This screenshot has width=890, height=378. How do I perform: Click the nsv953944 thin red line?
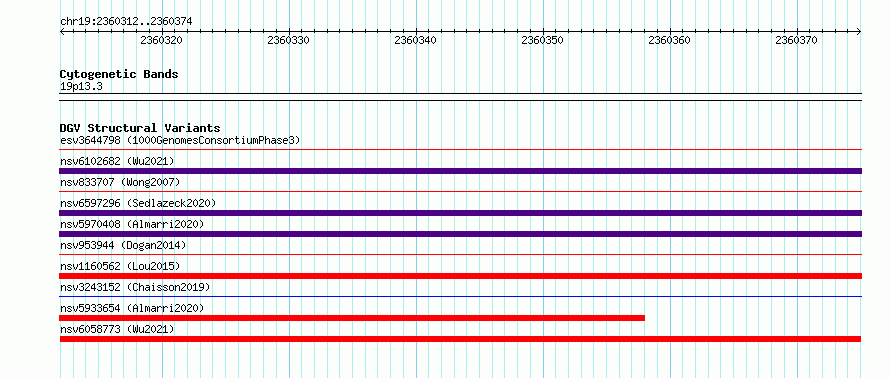(x=460, y=255)
